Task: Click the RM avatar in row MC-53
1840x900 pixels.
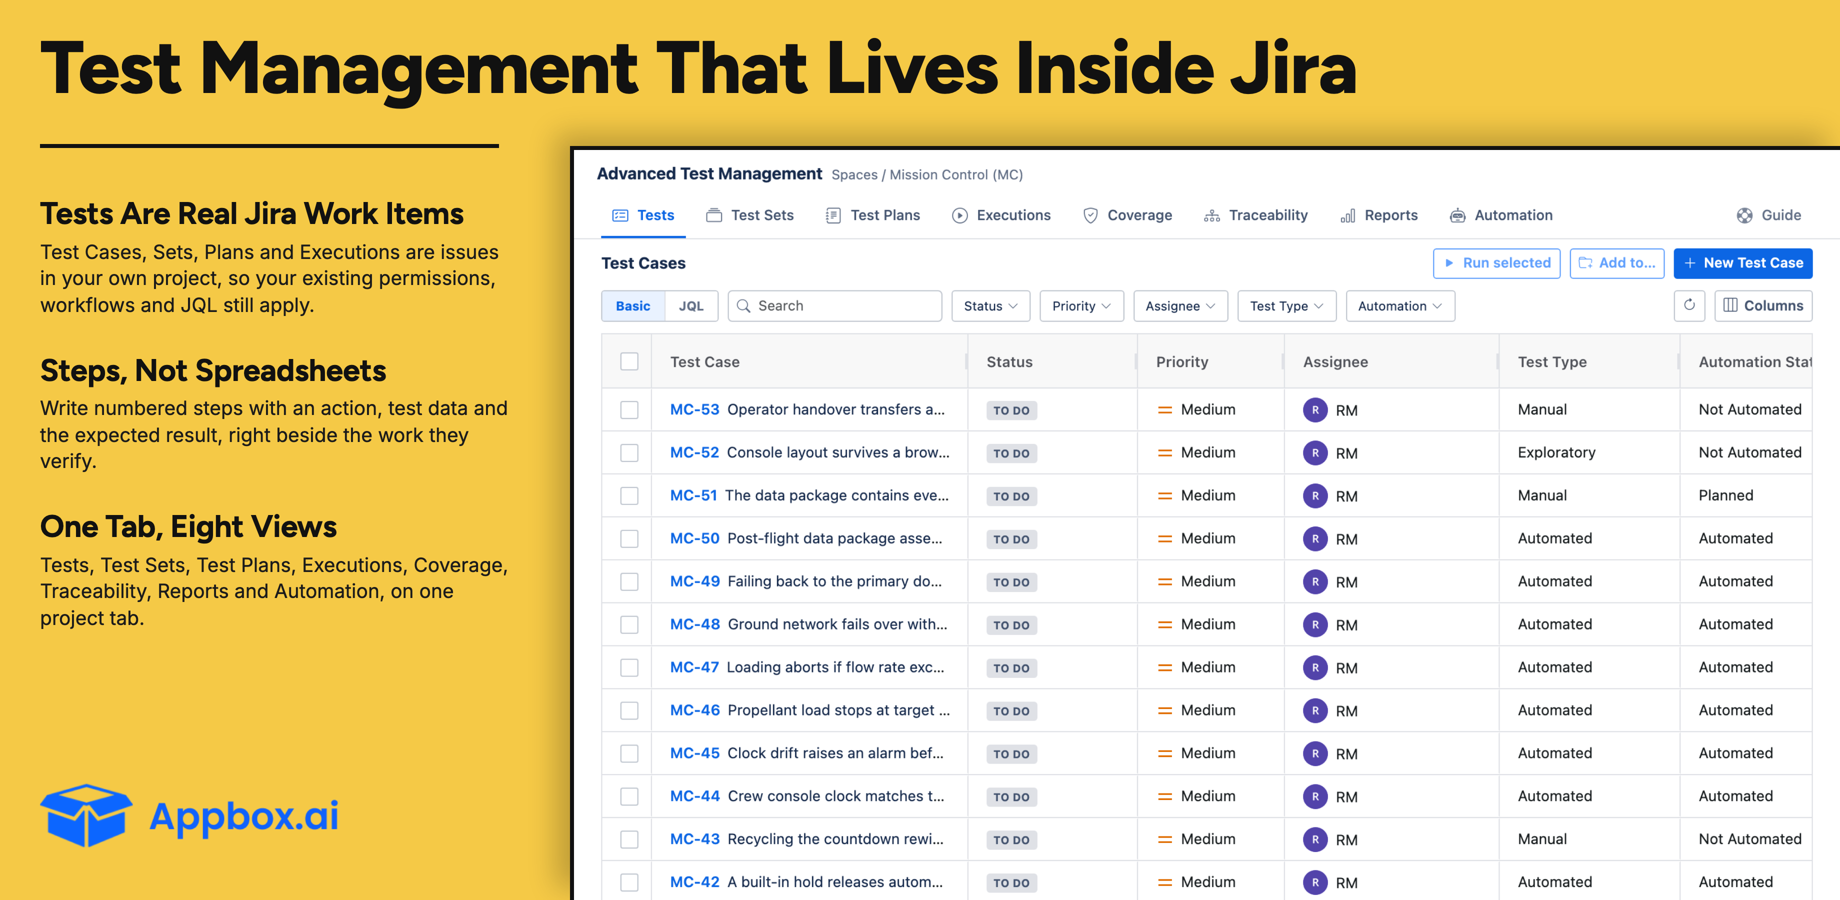Action: [1315, 410]
